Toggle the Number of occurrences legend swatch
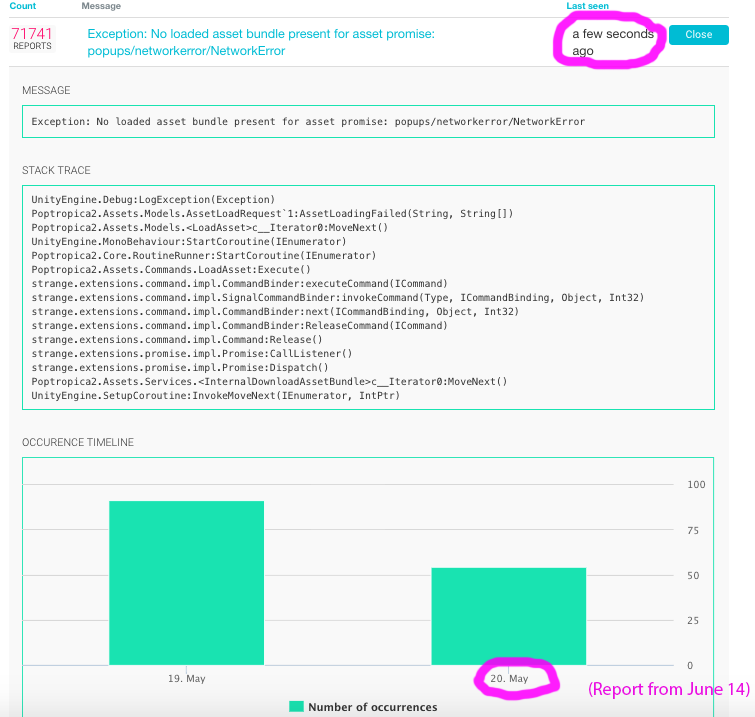 (296, 706)
